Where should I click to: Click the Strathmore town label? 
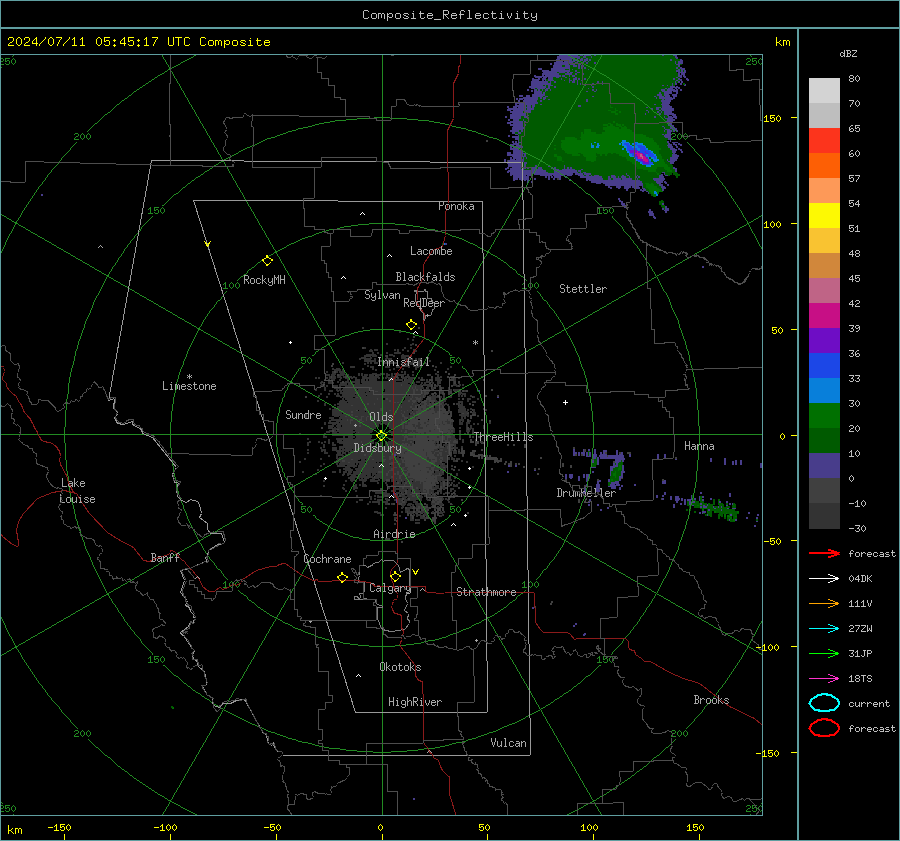(486, 592)
